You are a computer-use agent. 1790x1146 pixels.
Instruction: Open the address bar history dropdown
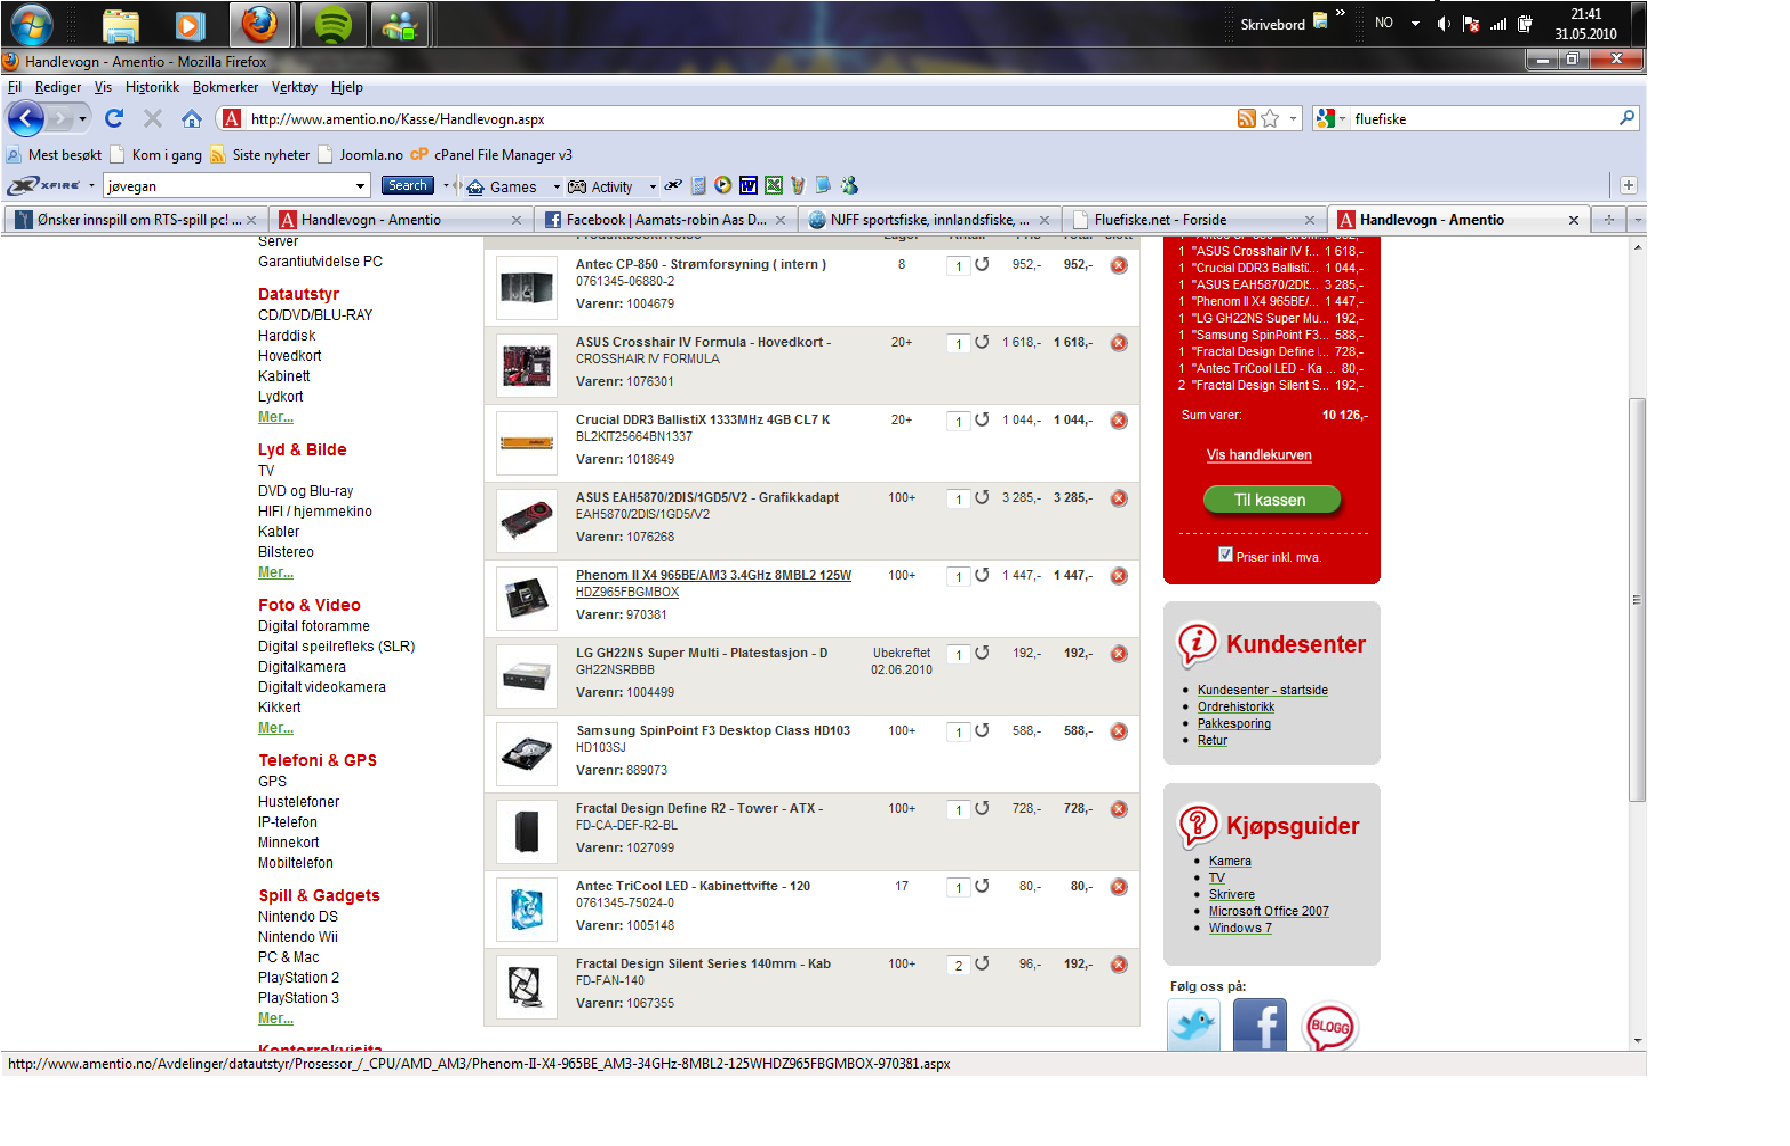[1293, 119]
